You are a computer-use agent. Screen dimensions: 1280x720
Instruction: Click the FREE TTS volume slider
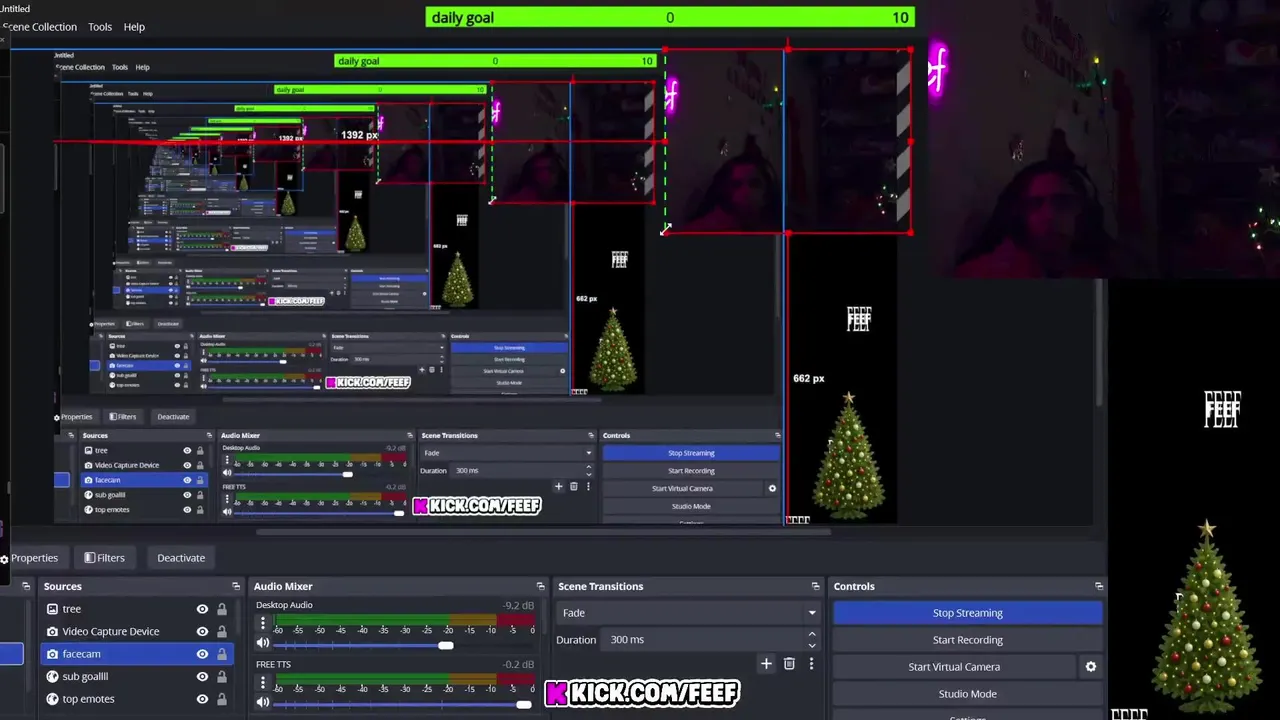404,704
